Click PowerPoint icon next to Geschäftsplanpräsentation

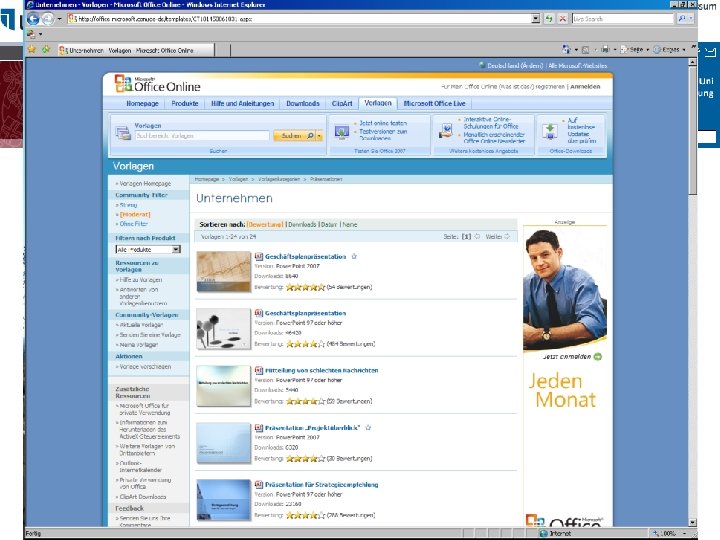tap(259, 313)
